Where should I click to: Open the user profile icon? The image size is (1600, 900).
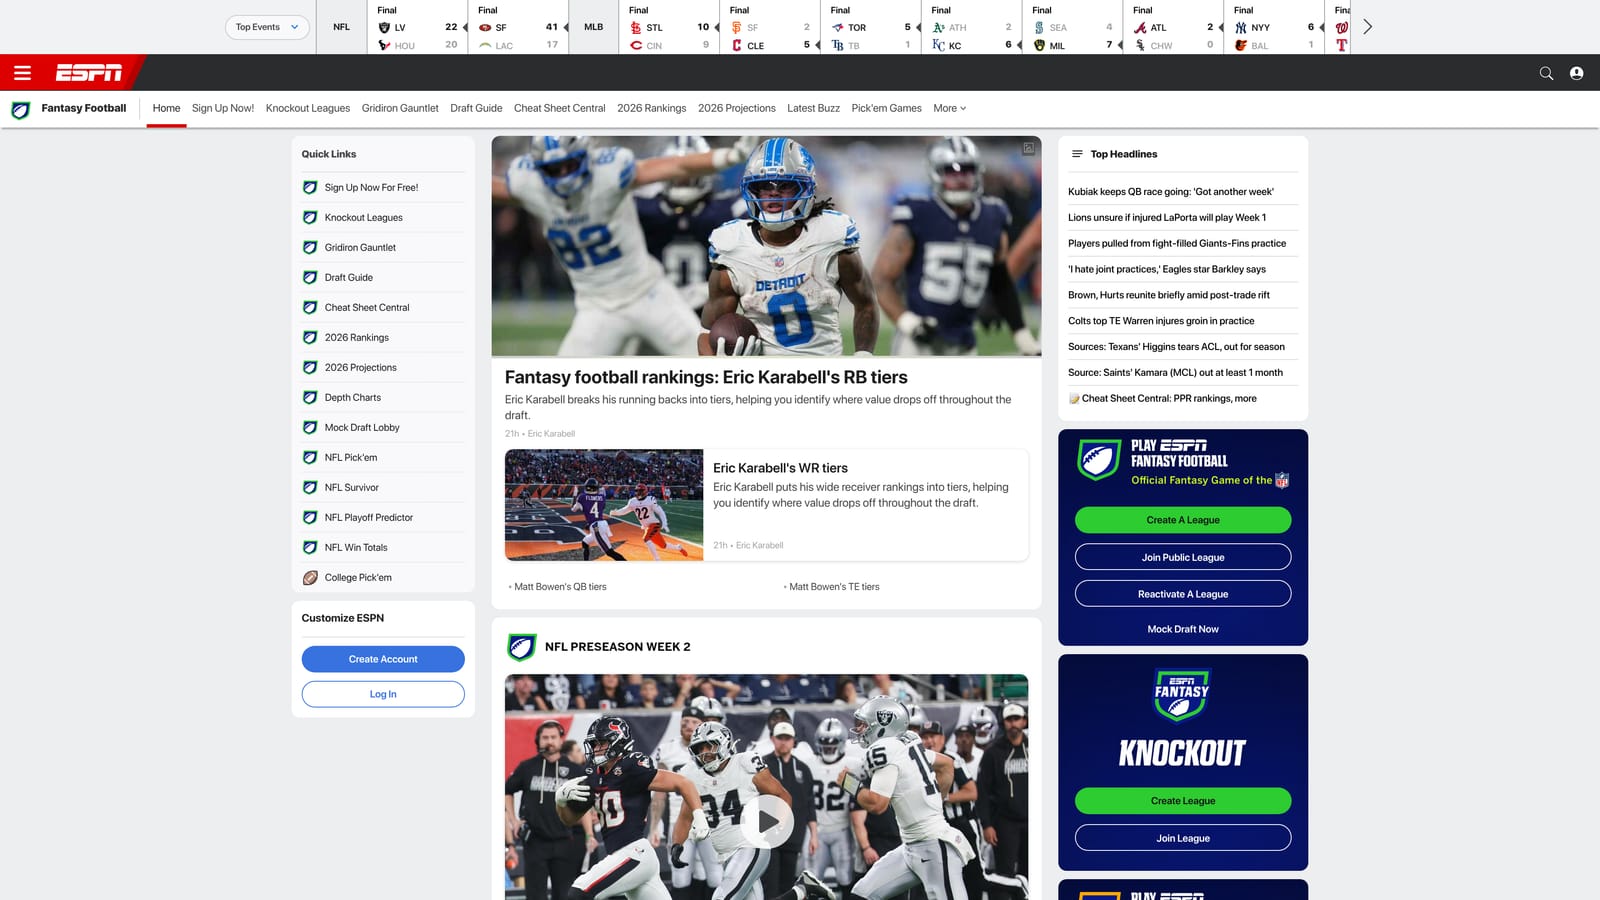(x=1576, y=73)
